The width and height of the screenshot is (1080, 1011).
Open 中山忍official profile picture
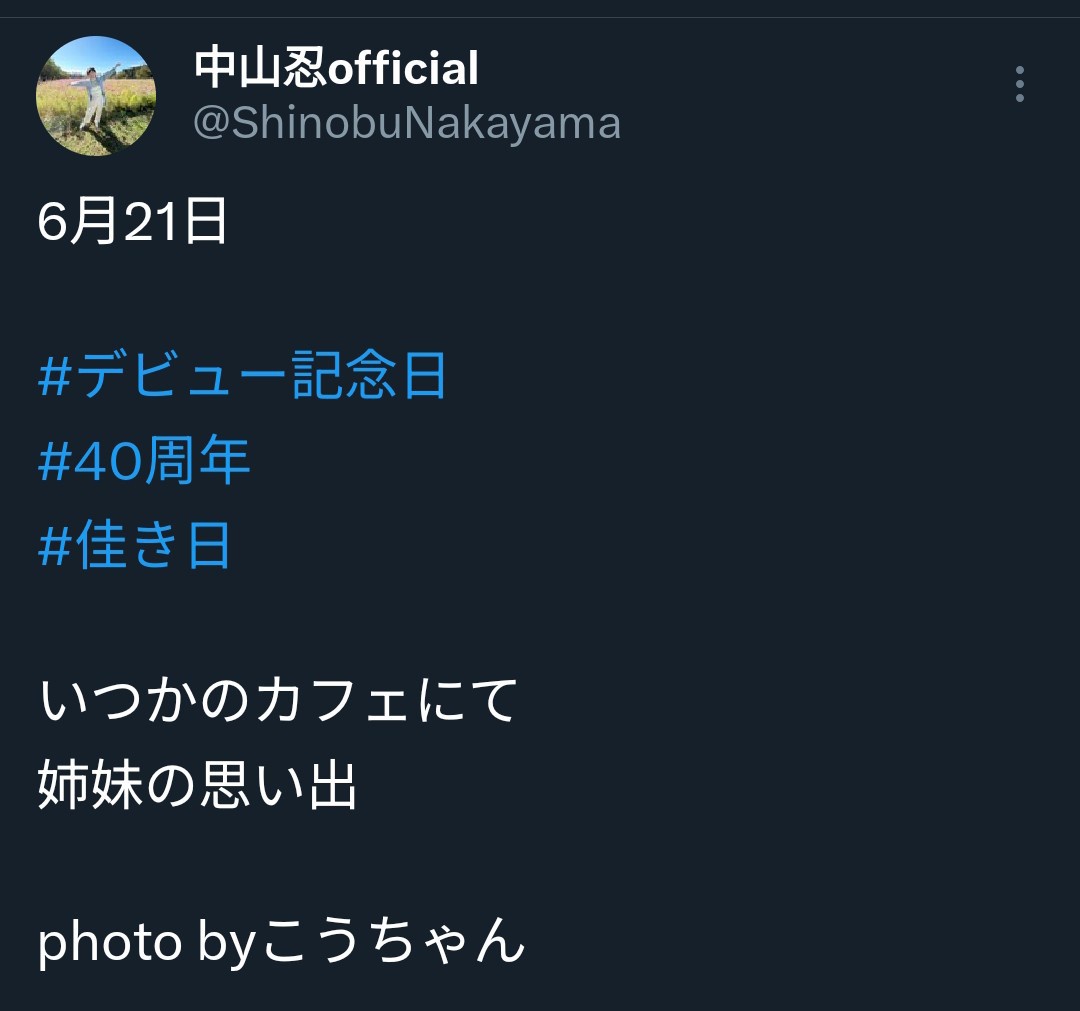click(96, 96)
